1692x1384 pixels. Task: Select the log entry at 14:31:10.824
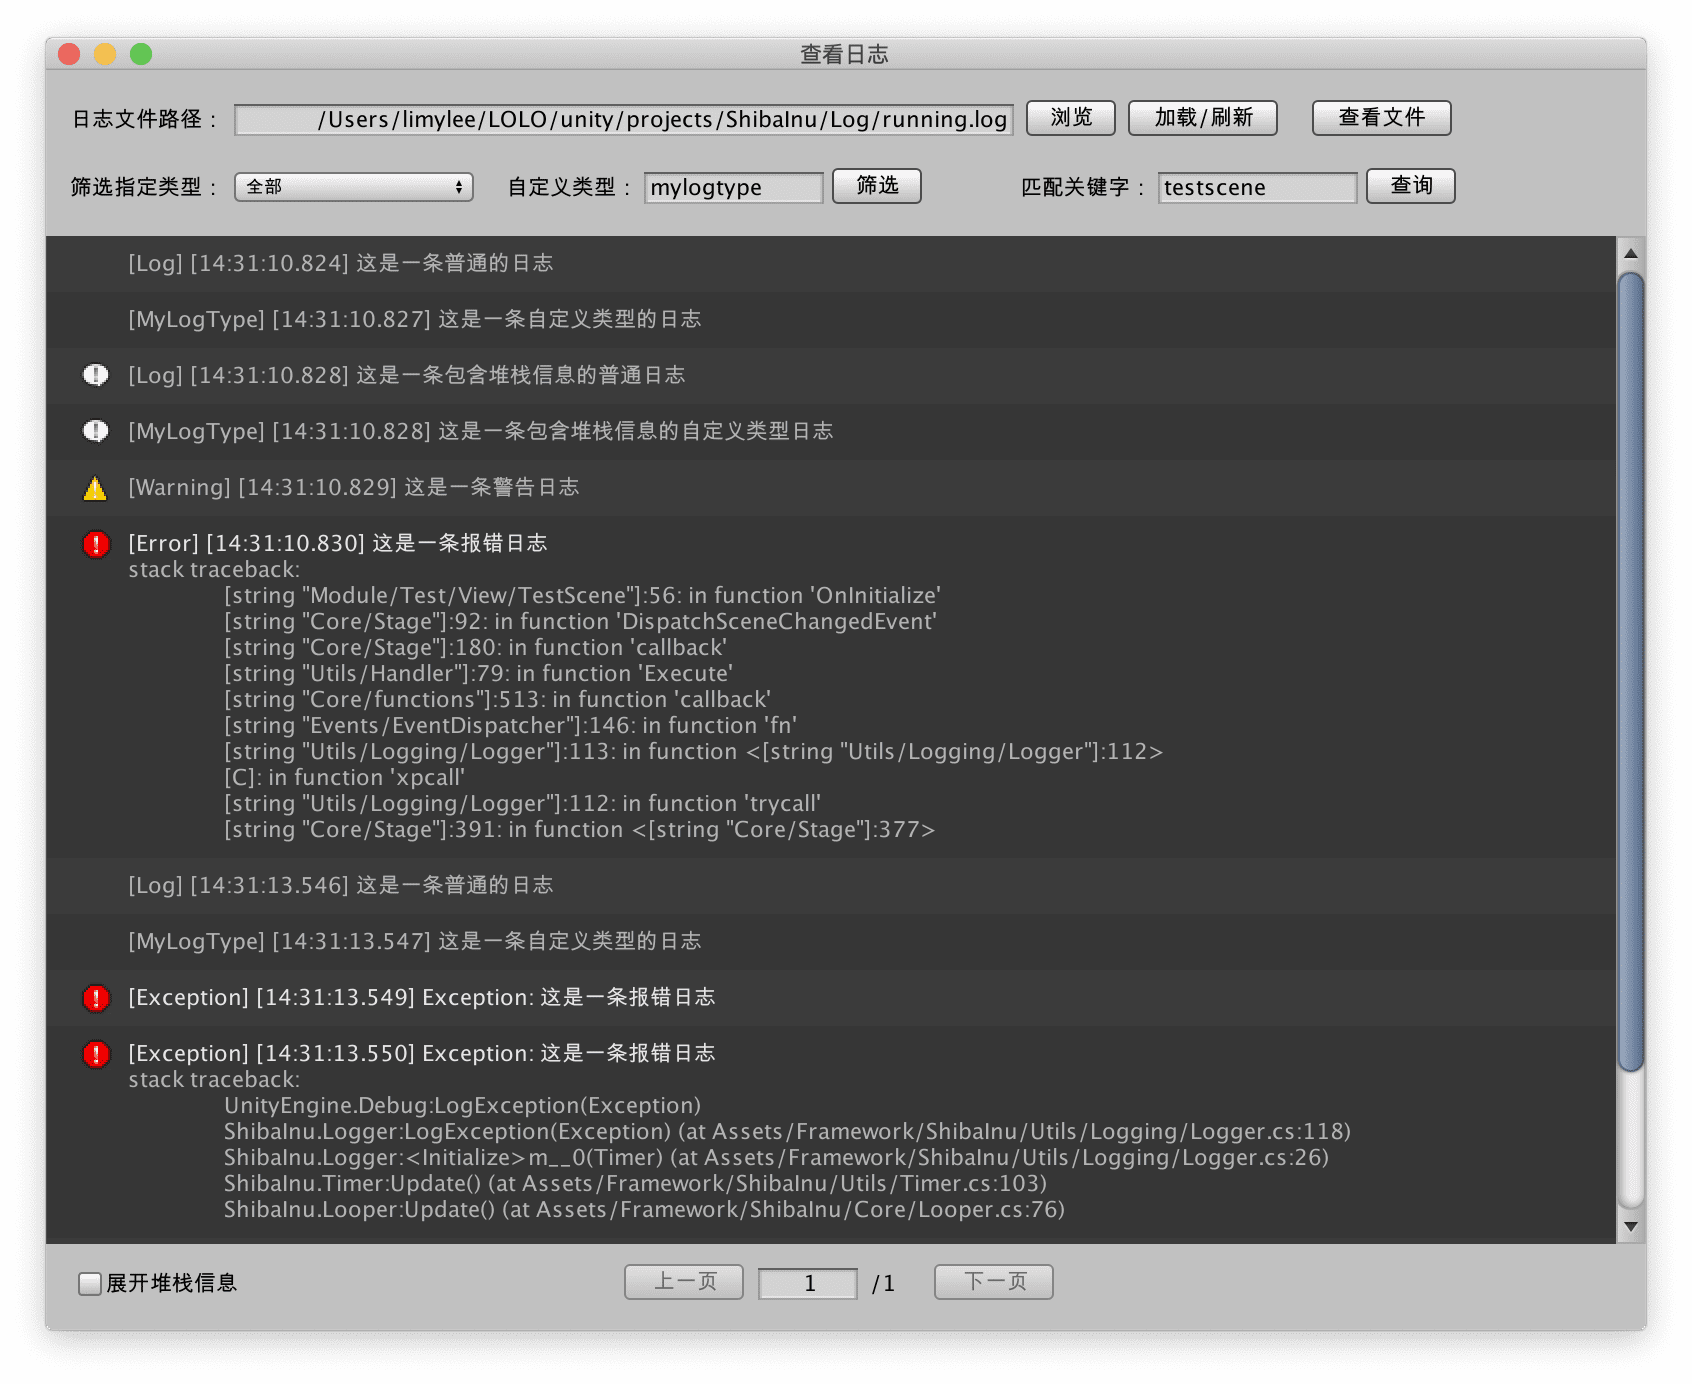click(830, 264)
